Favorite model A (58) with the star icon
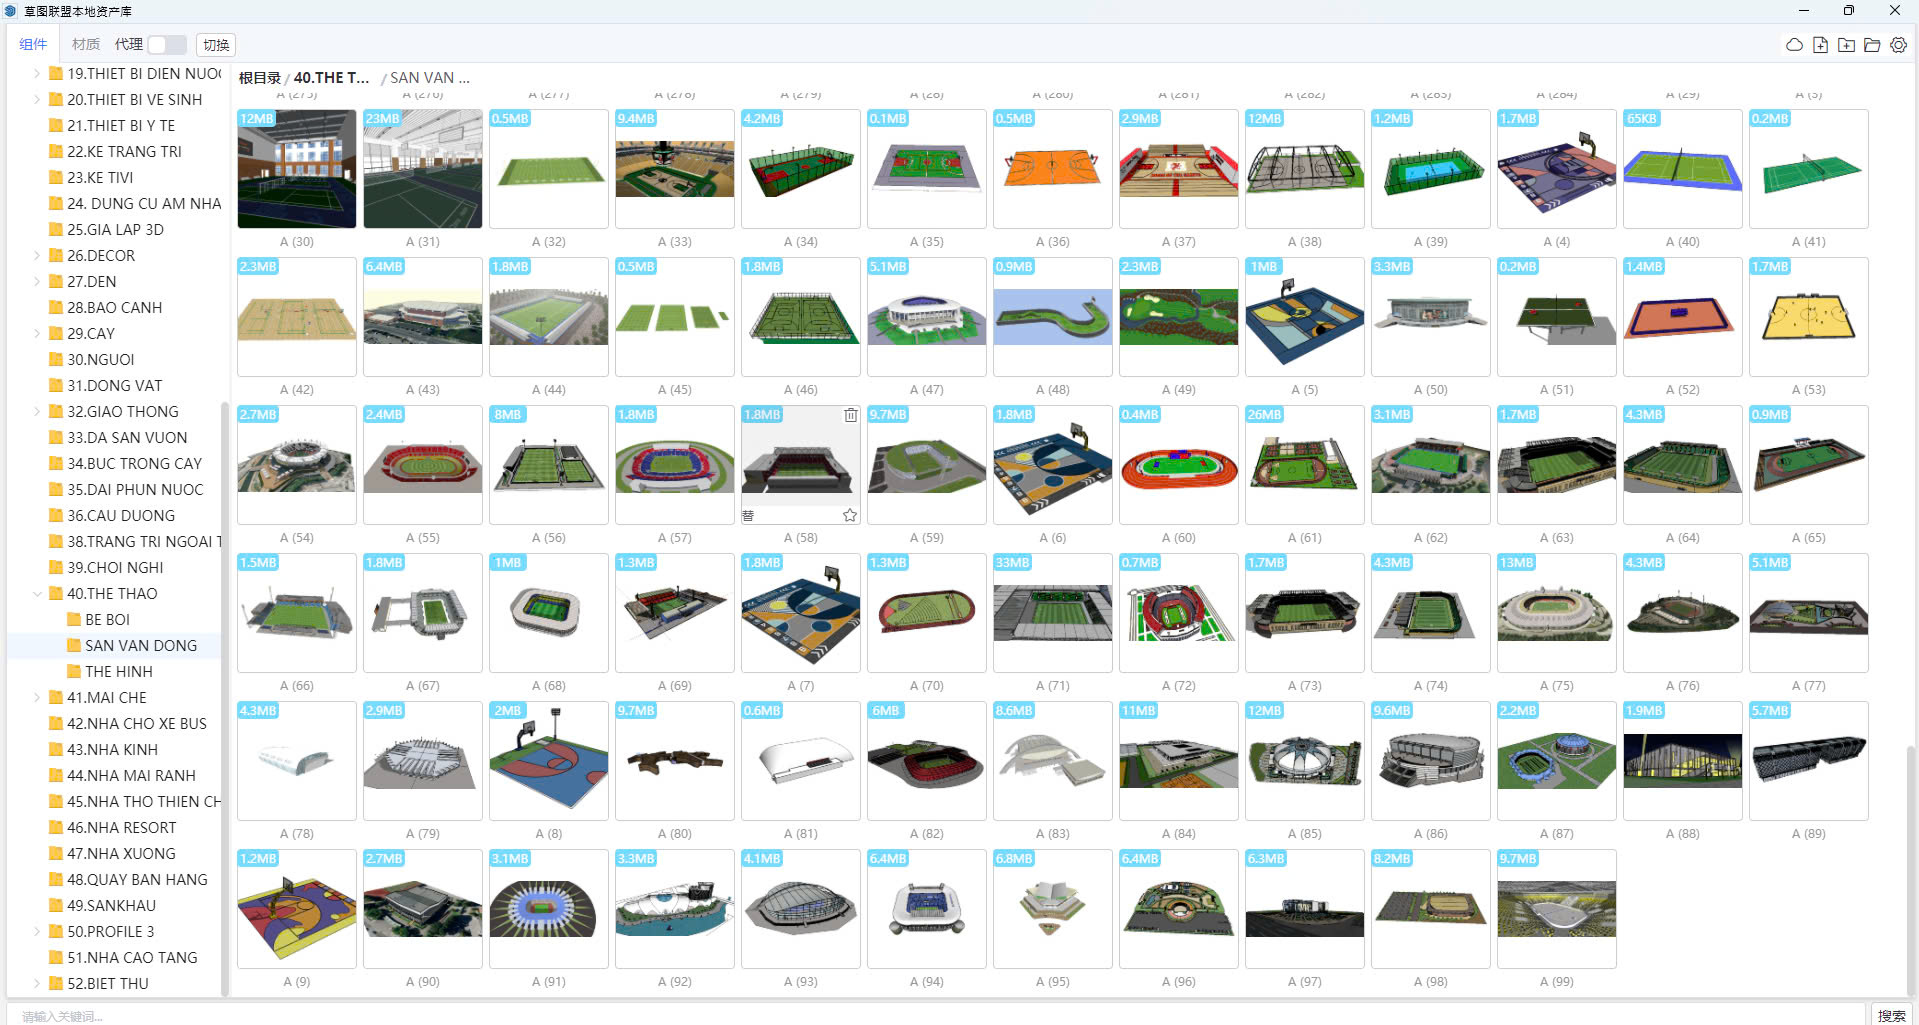 click(x=849, y=515)
